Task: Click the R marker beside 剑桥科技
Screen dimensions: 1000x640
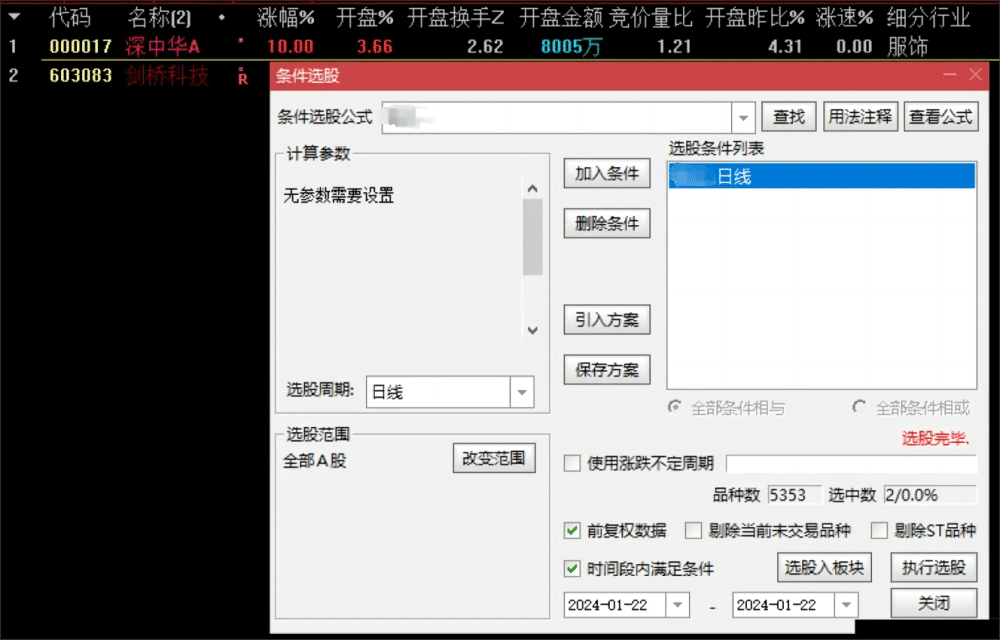Action: (242, 77)
